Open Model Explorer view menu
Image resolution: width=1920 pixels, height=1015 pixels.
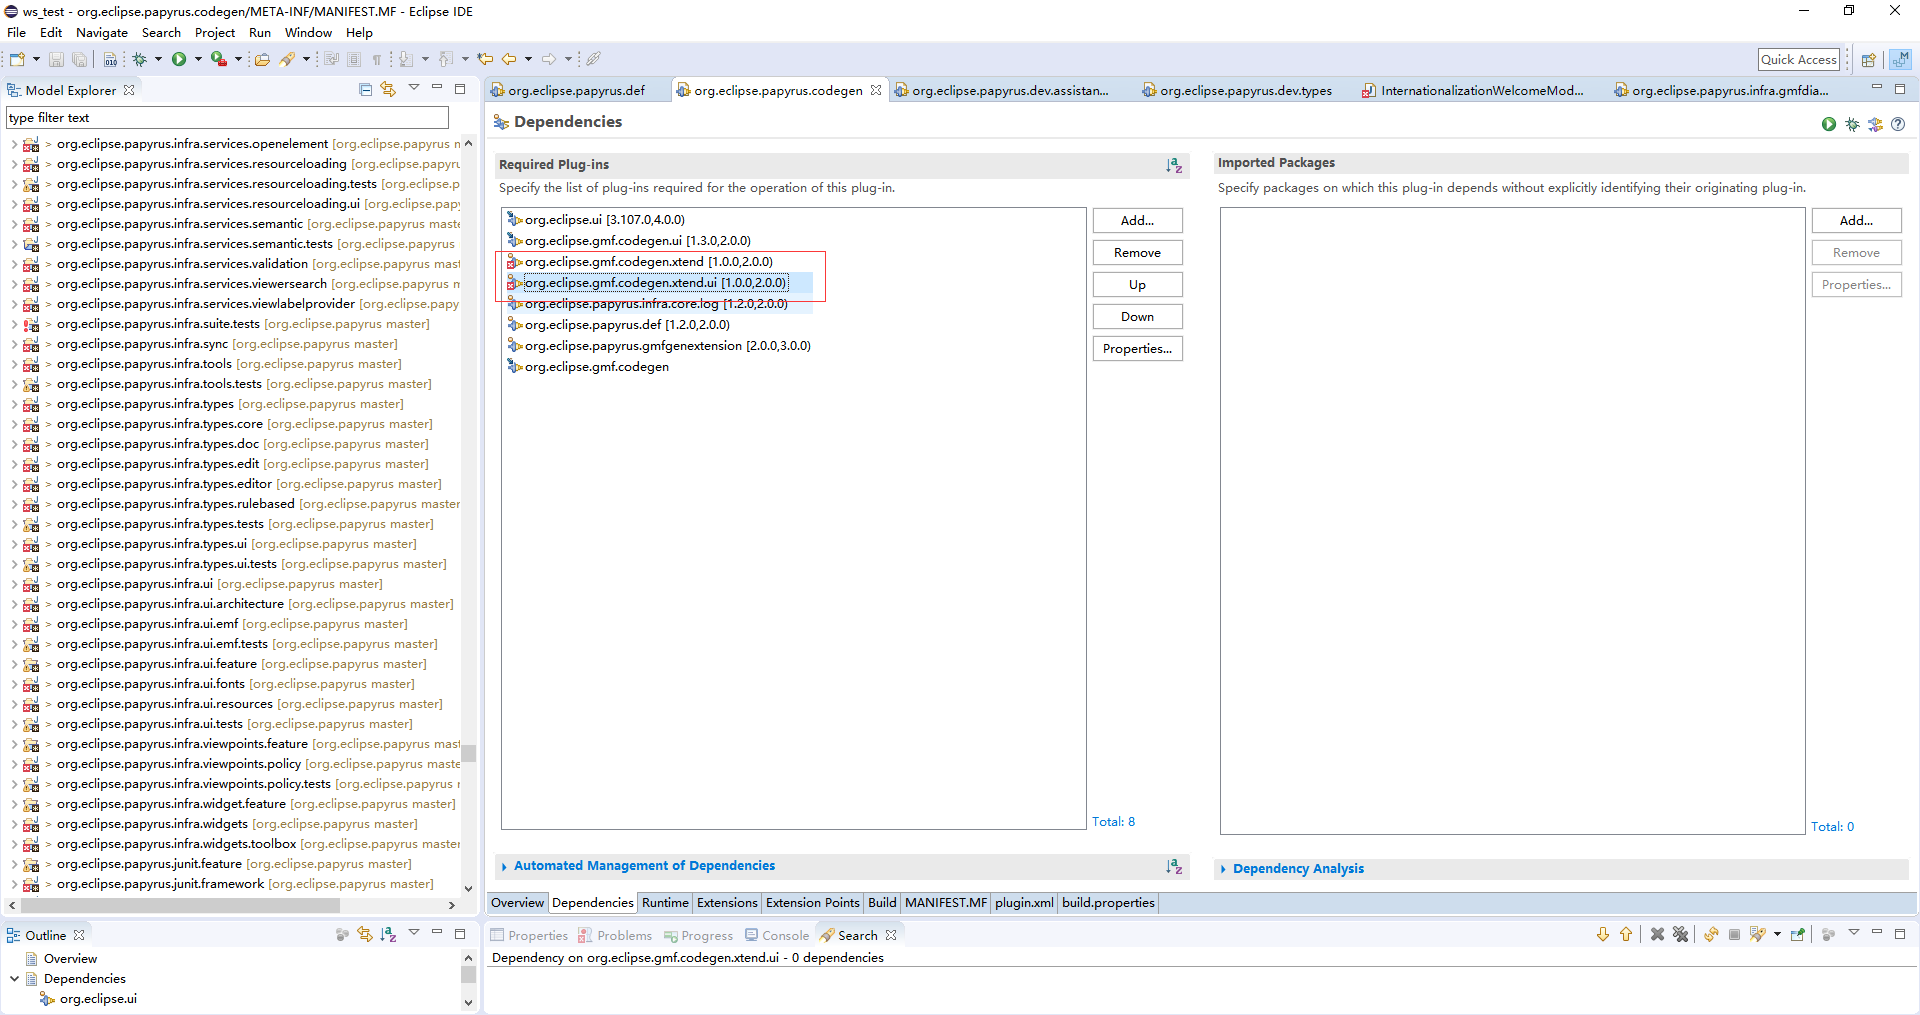point(414,89)
